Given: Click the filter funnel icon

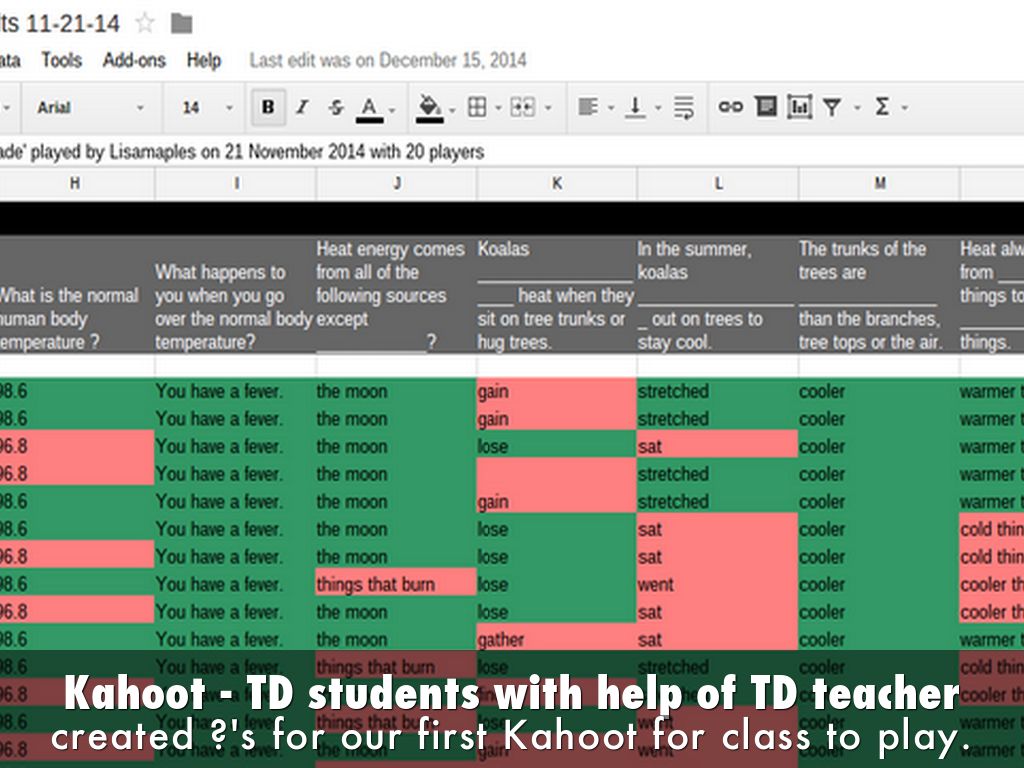Looking at the screenshot, I should click(x=832, y=107).
